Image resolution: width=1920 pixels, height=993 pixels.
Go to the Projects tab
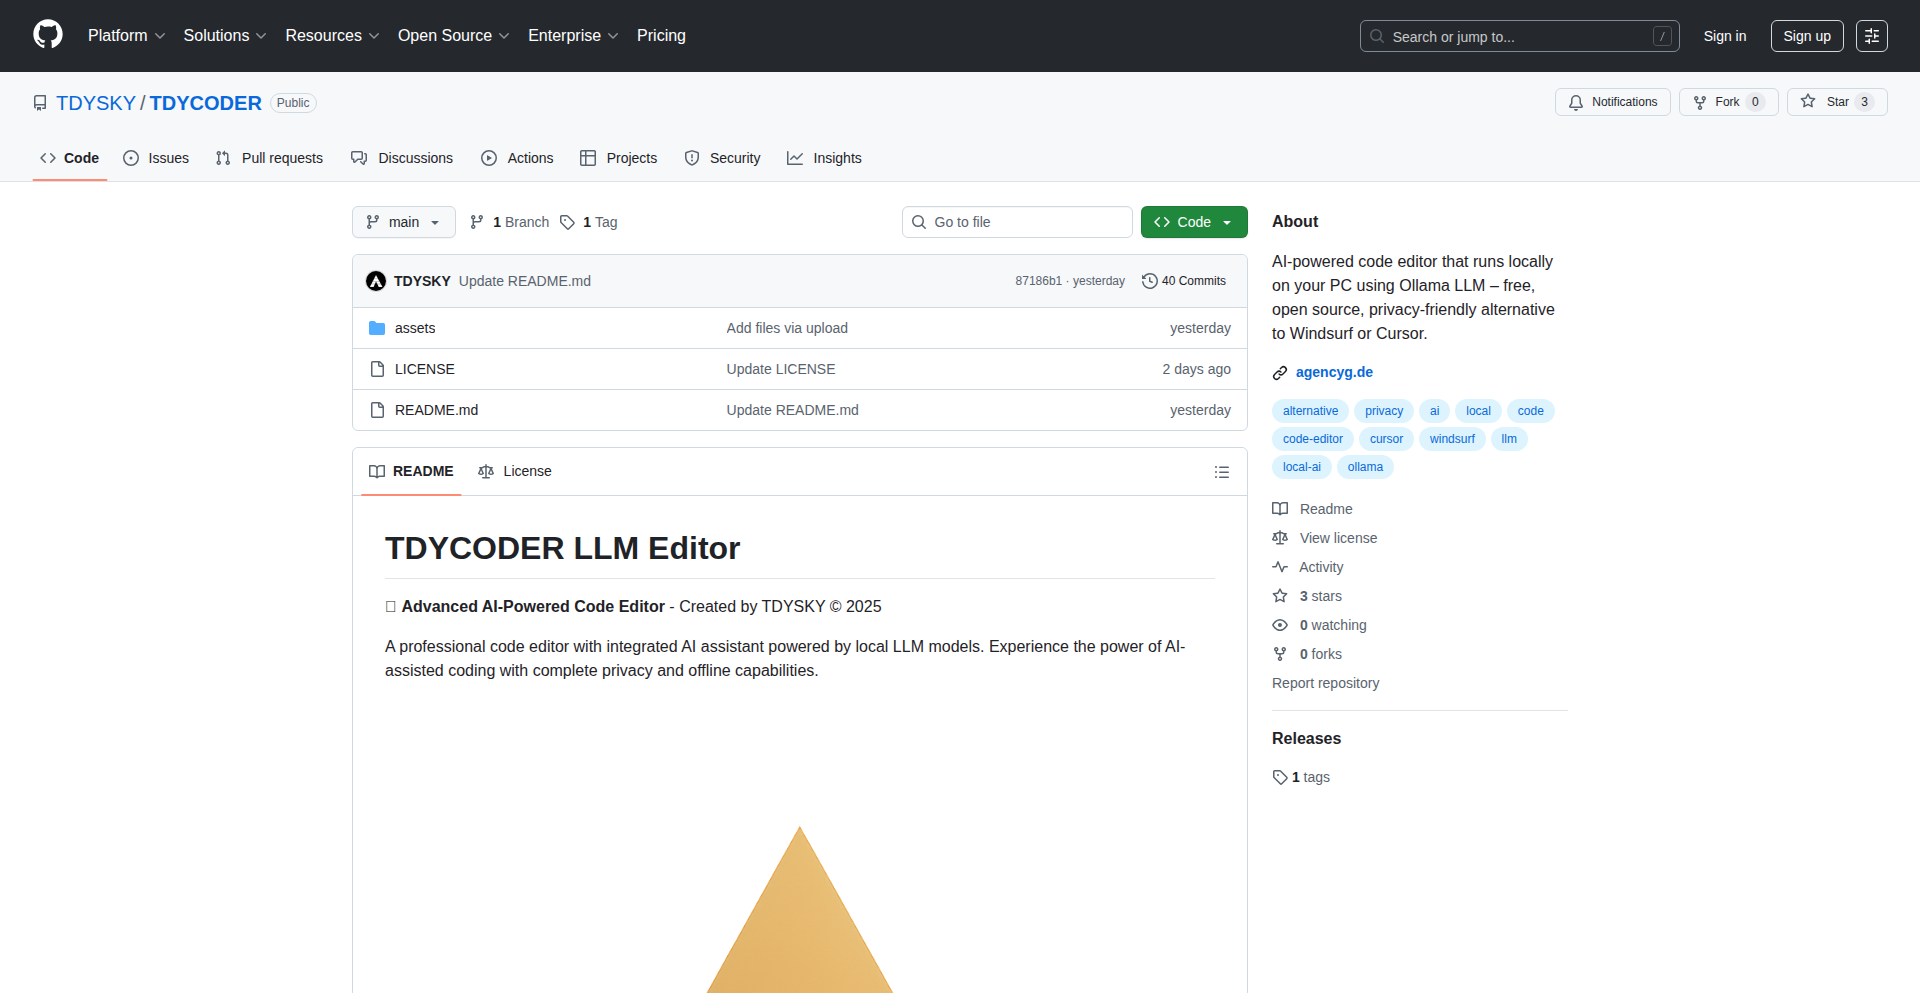(619, 158)
